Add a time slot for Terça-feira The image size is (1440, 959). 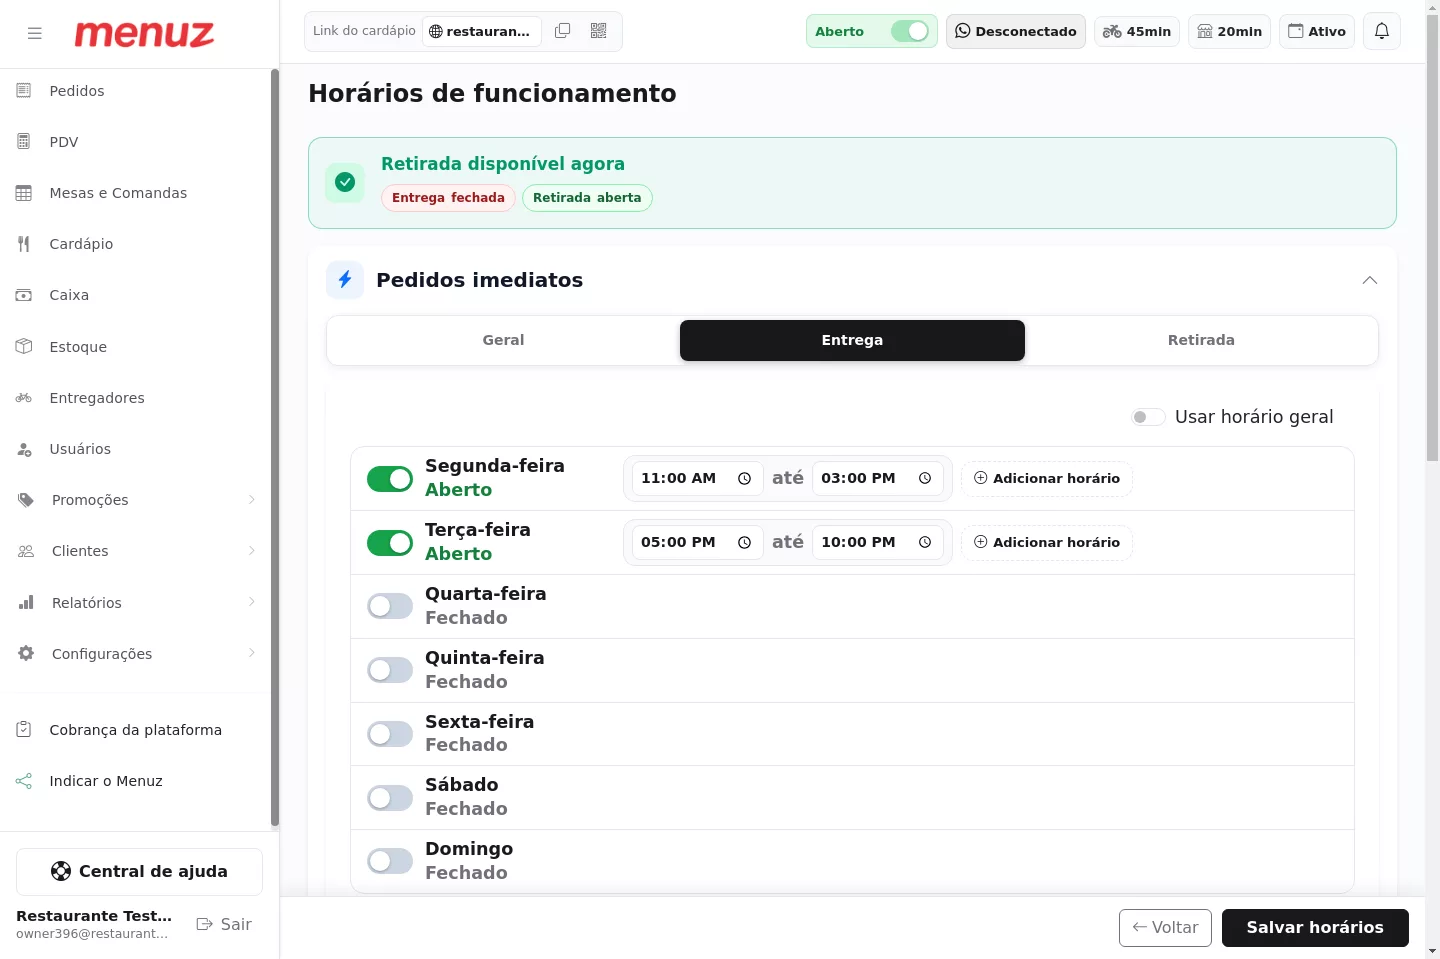point(1047,543)
